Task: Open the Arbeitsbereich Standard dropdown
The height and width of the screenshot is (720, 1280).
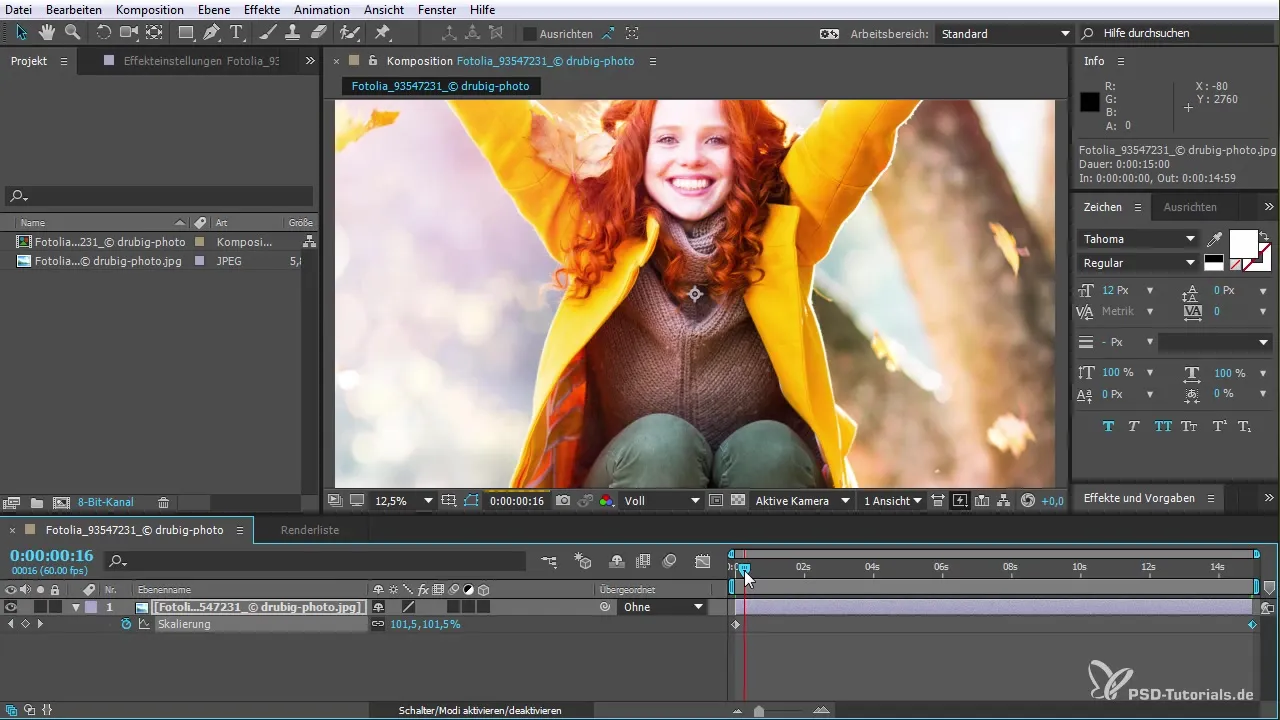Action: (1003, 33)
